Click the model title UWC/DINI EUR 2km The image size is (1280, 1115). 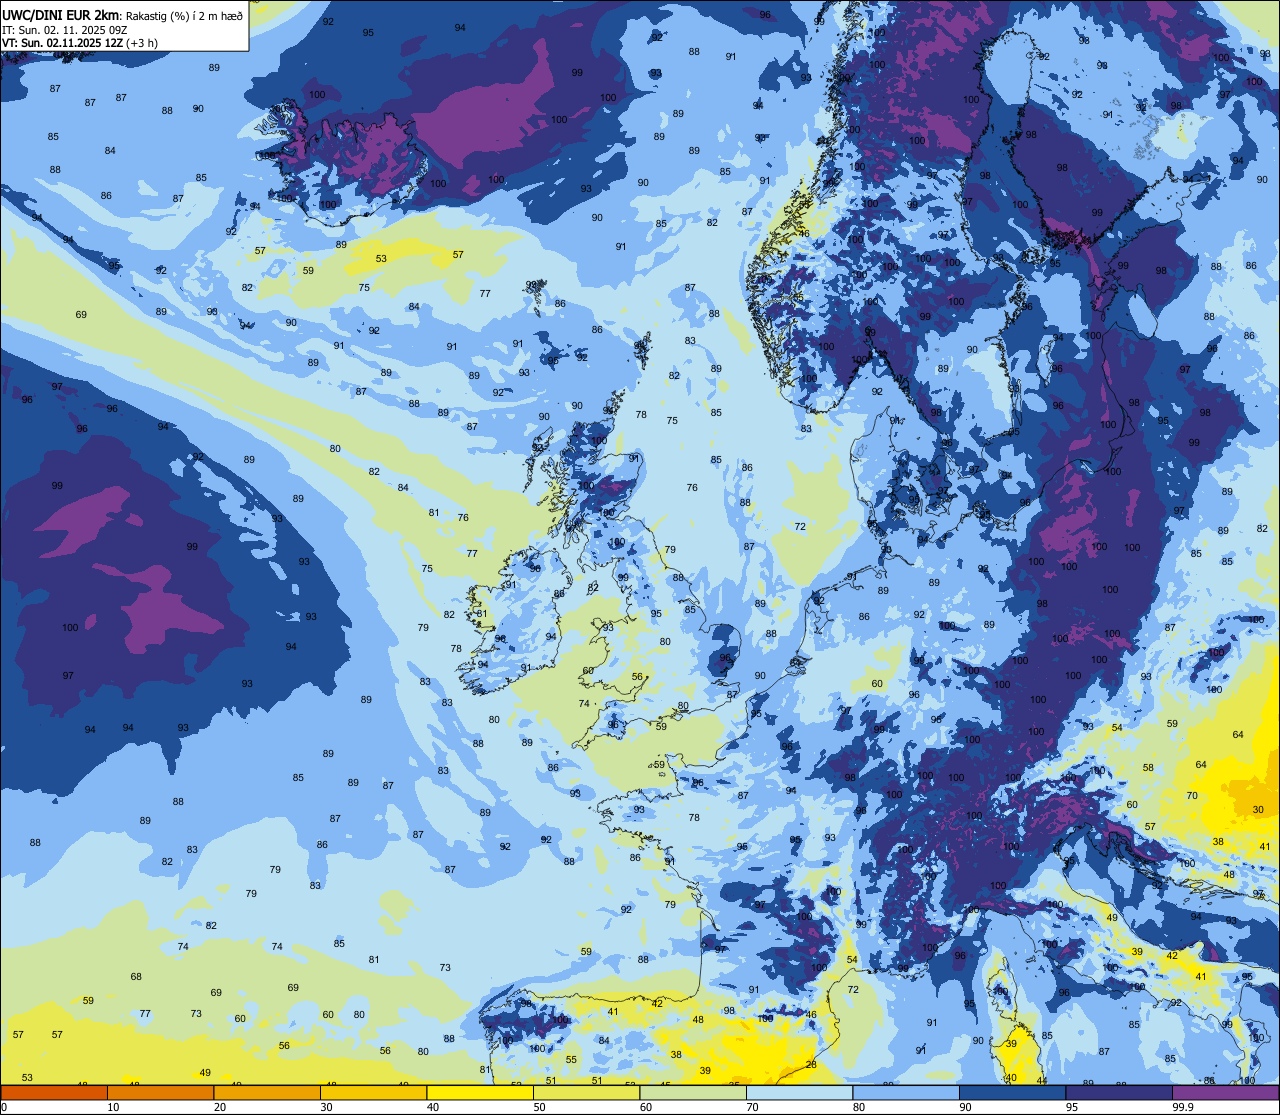(61, 15)
